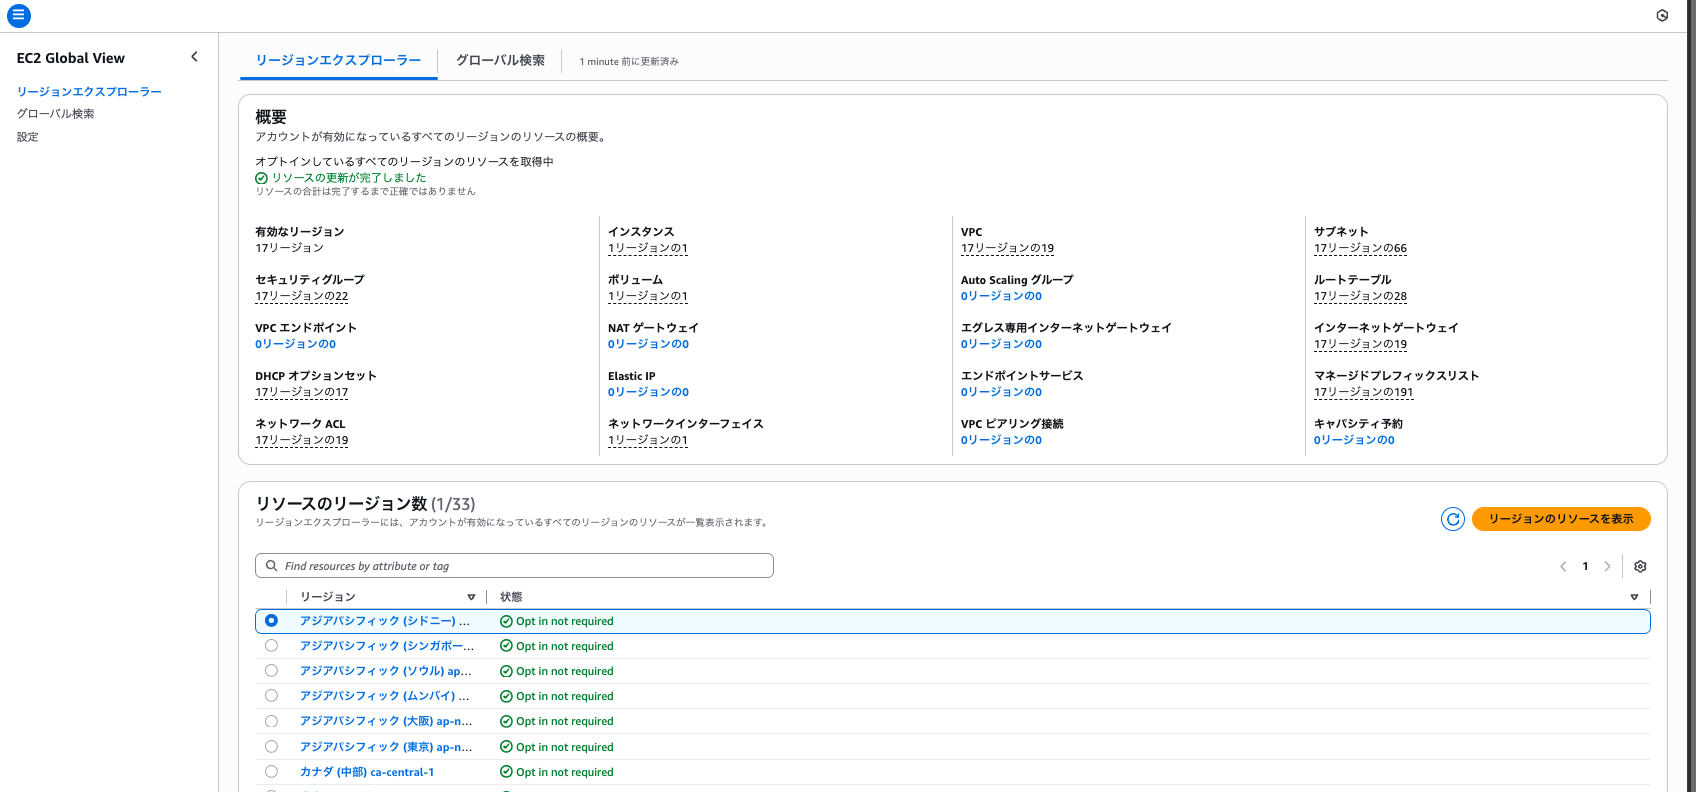Go to next page of regions table
The height and width of the screenshot is (792, 1696).
pos(1607,566)
